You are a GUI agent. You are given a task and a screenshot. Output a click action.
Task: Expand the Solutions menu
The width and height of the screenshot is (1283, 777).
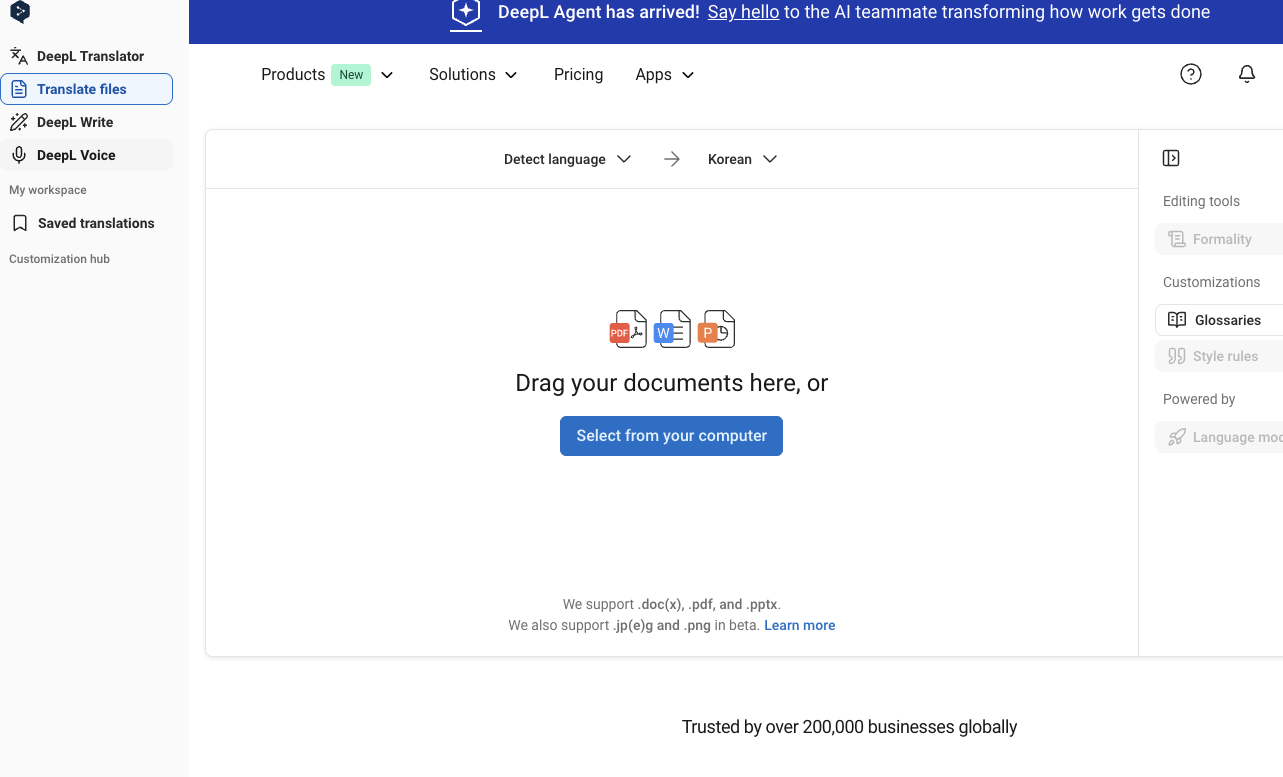point(473,75)
